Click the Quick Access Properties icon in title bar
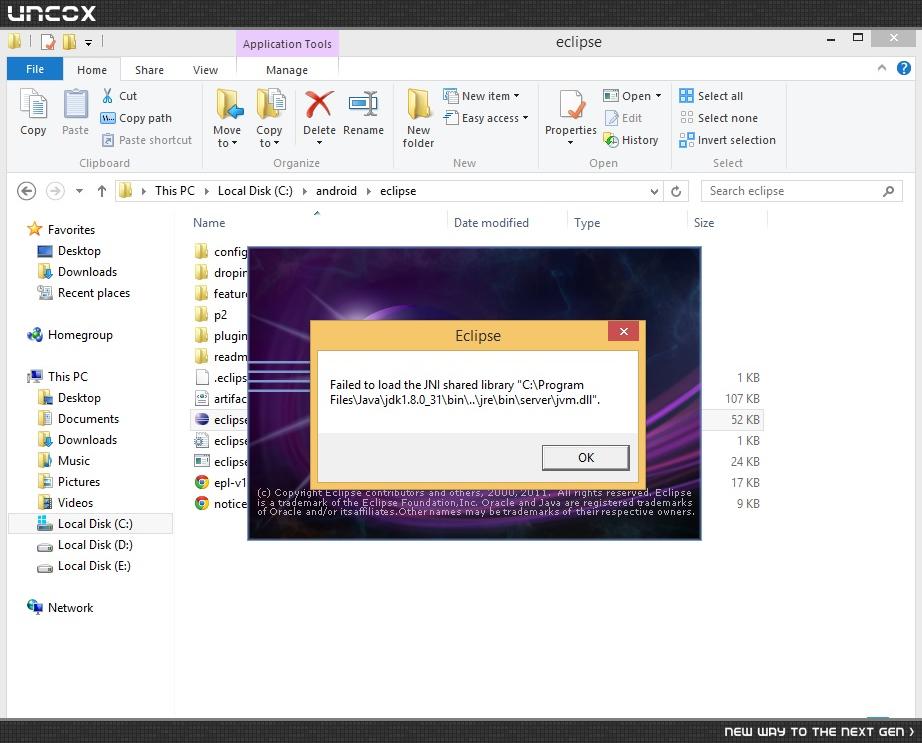This screenshot has width=922, height=743. click(x=48, y=42)
